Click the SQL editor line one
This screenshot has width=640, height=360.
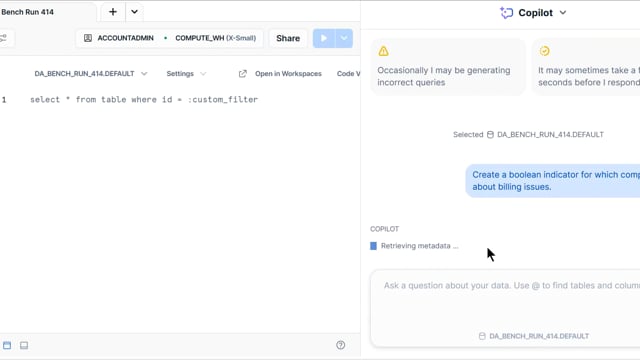144,100
